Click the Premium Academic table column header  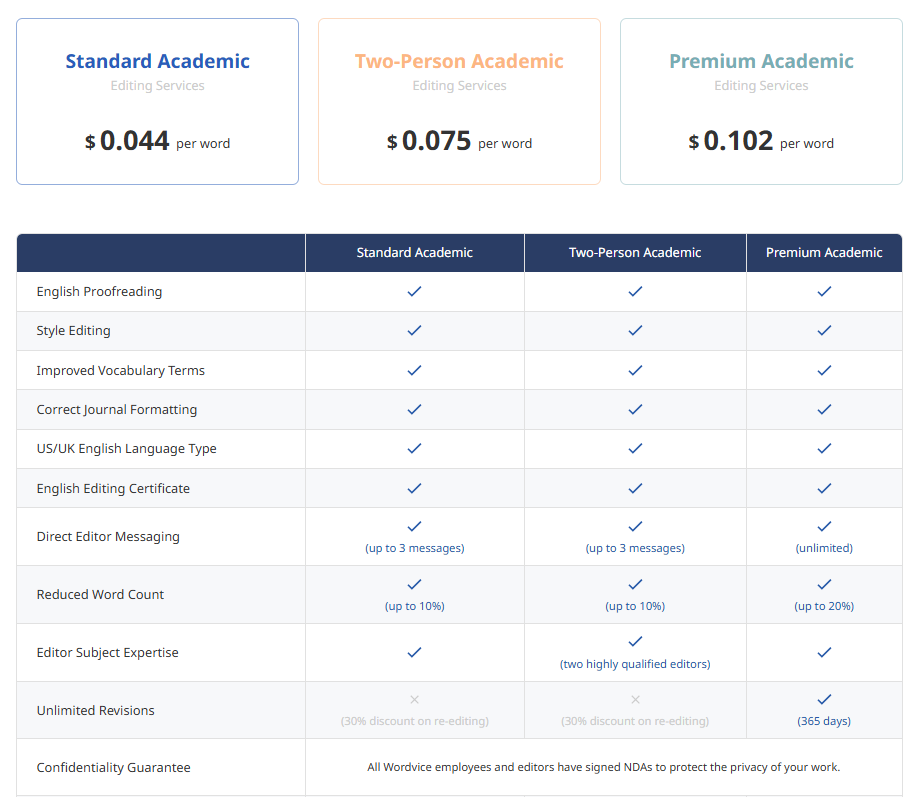click(824, 253)
